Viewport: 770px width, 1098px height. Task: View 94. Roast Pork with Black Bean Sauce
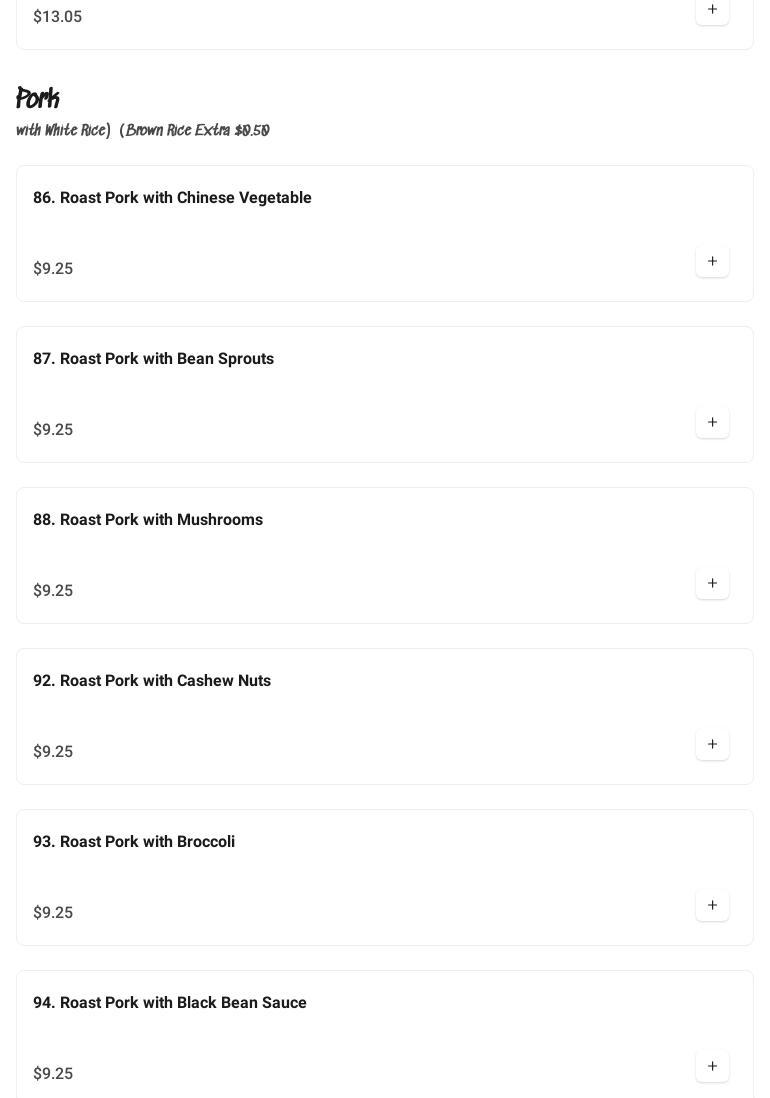170,1003
